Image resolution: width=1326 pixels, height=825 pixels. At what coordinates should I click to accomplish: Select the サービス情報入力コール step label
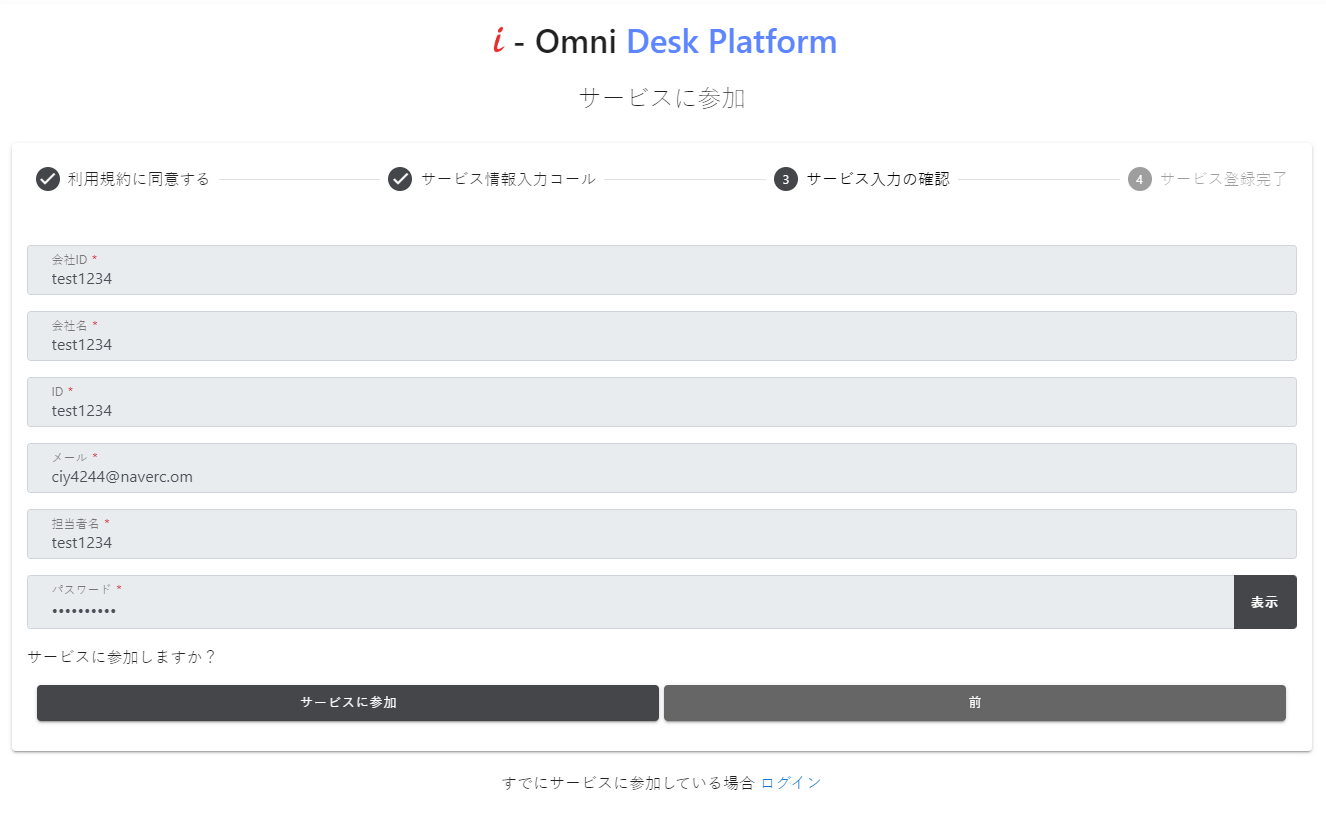tap(508, 179)
